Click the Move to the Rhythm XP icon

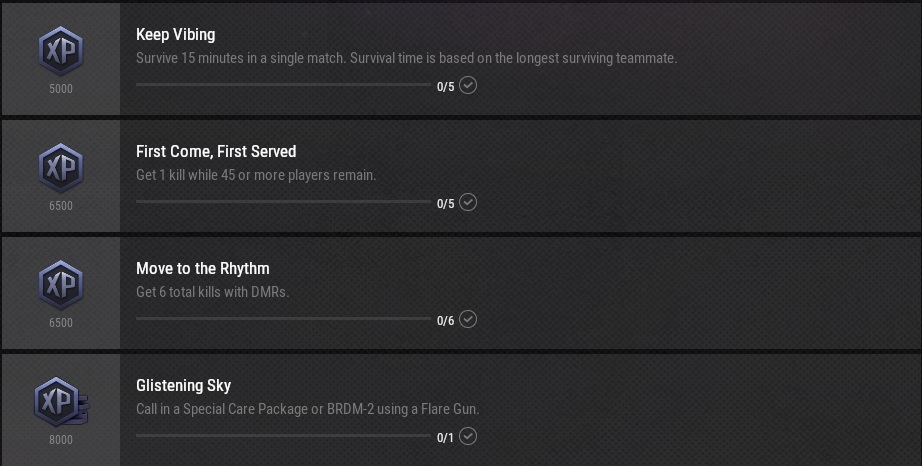(x=60, y=284)
